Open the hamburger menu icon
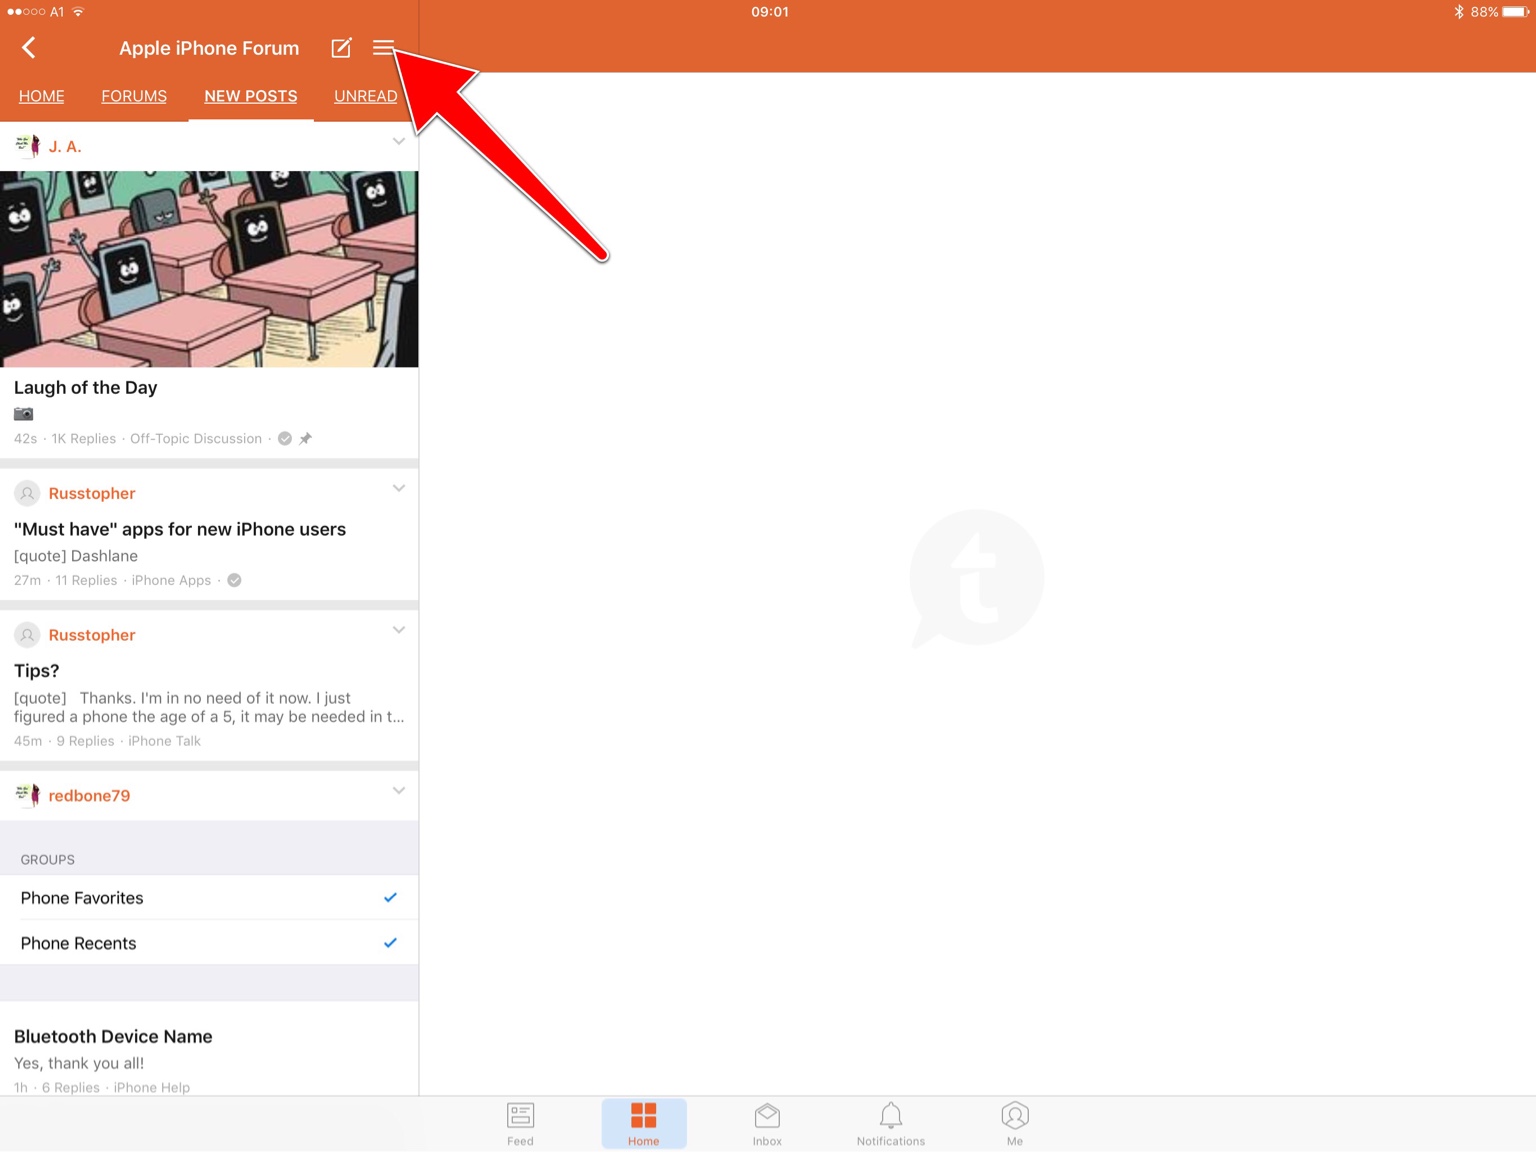 click(383, 48)
